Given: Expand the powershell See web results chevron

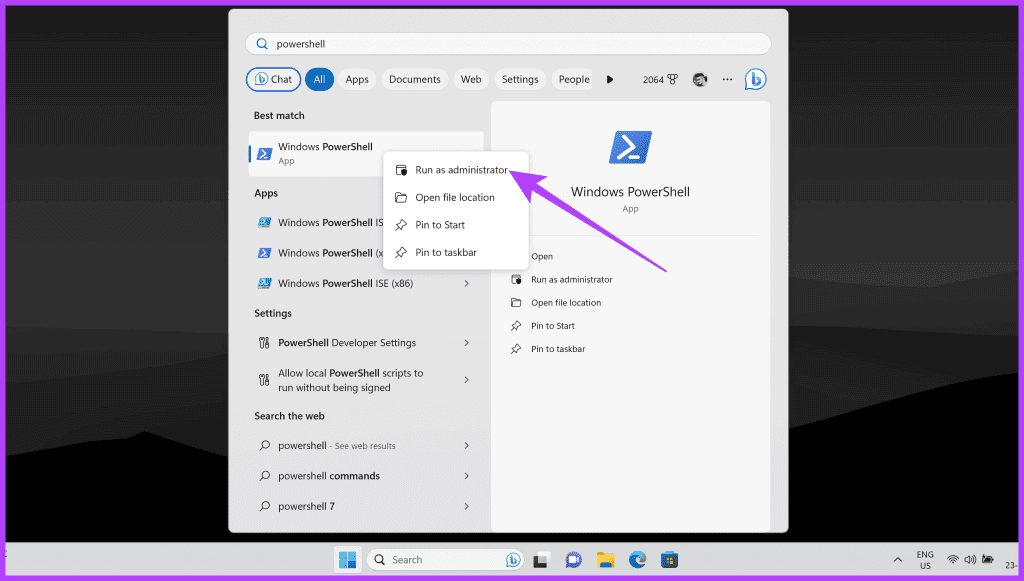Looking at the screenshot, I should point(466,445).
